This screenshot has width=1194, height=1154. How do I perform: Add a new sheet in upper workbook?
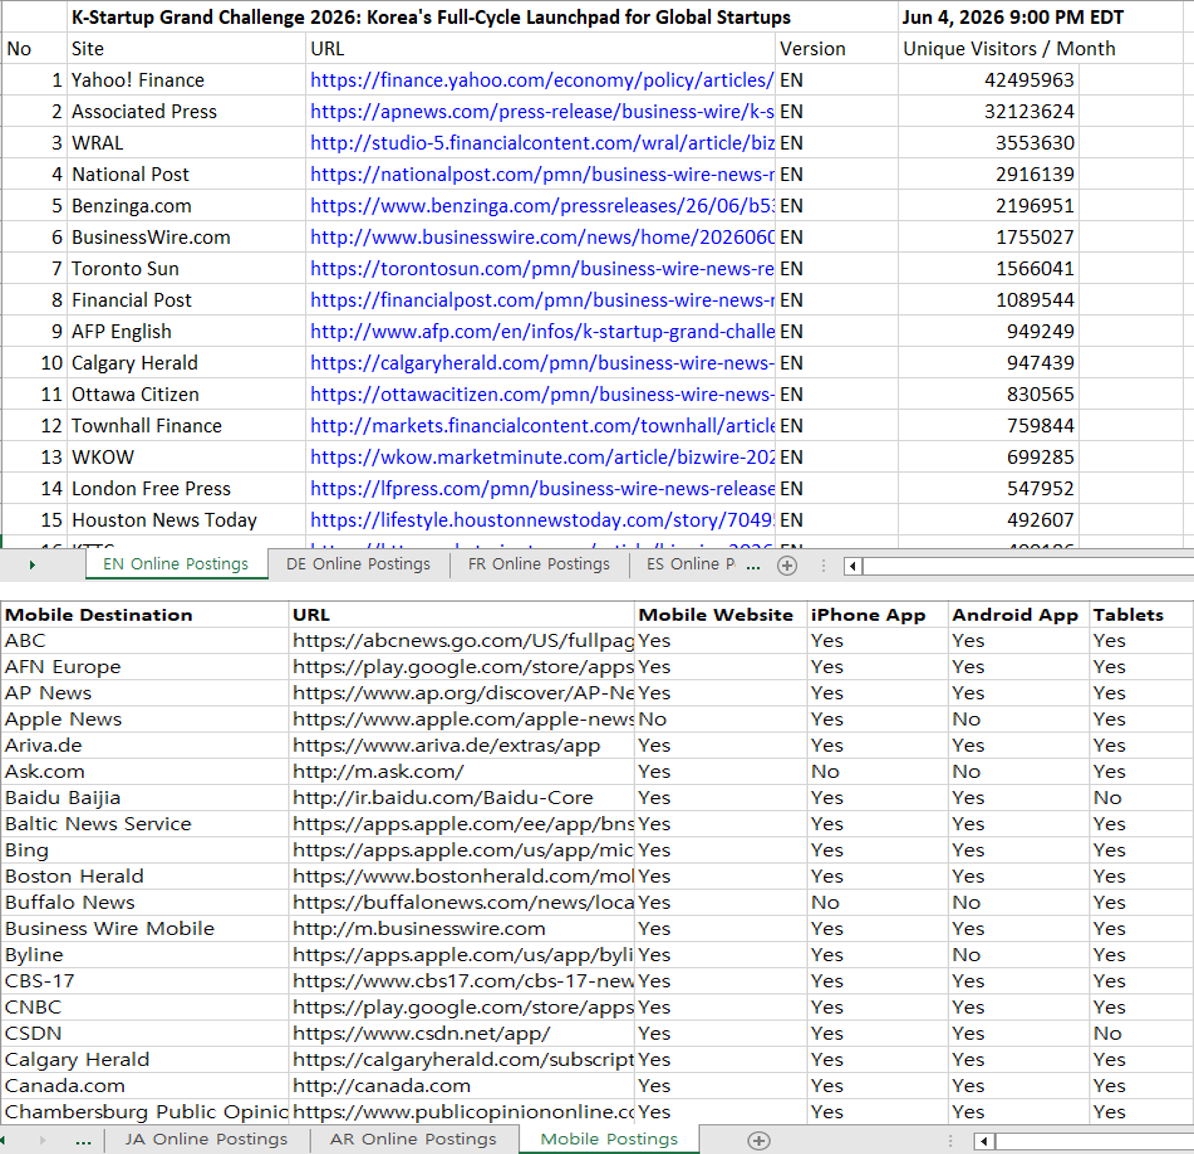click(787, 565)
